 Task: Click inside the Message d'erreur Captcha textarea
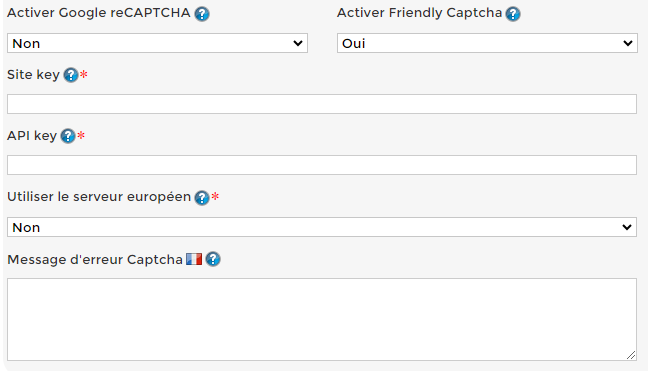(322, 319)
